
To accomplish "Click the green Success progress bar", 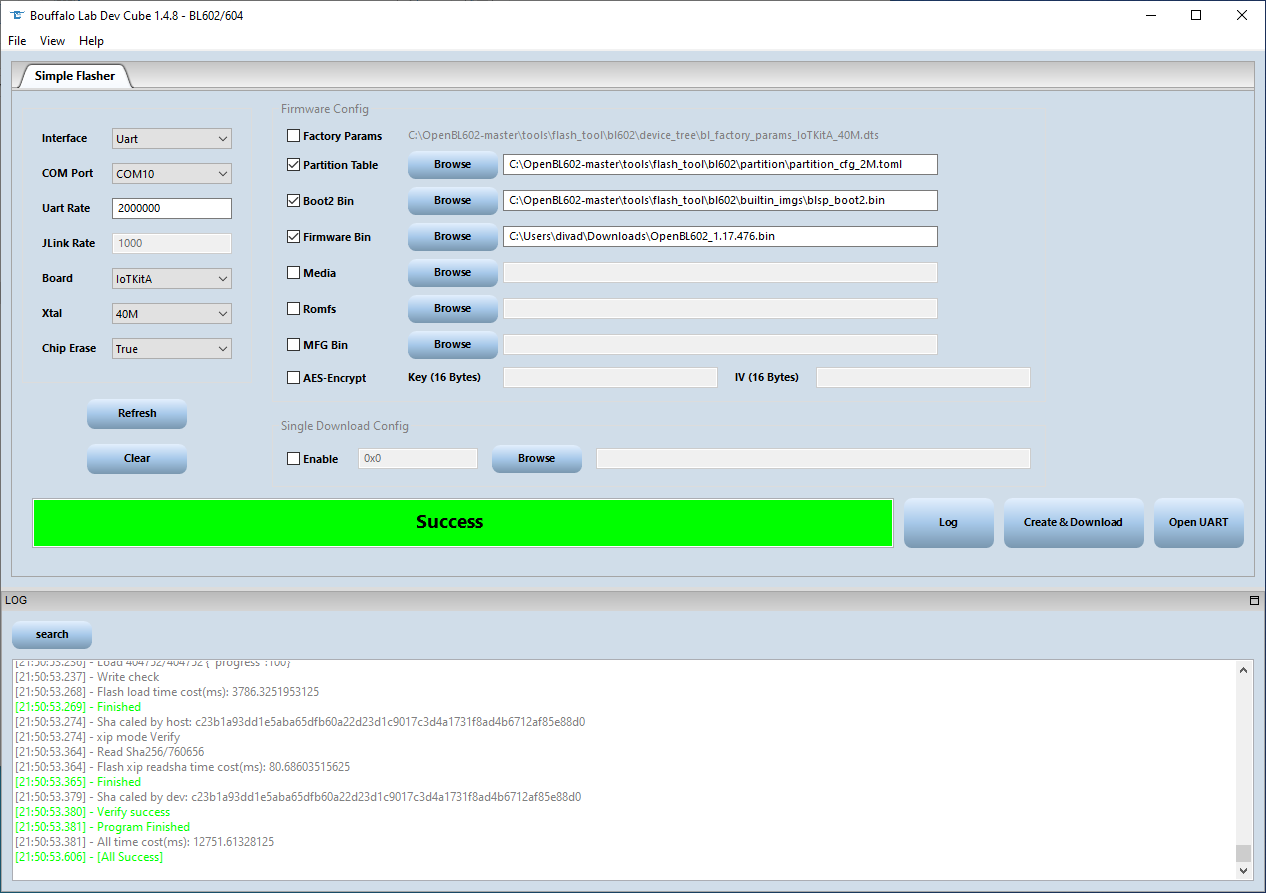I will pos(462,523).
